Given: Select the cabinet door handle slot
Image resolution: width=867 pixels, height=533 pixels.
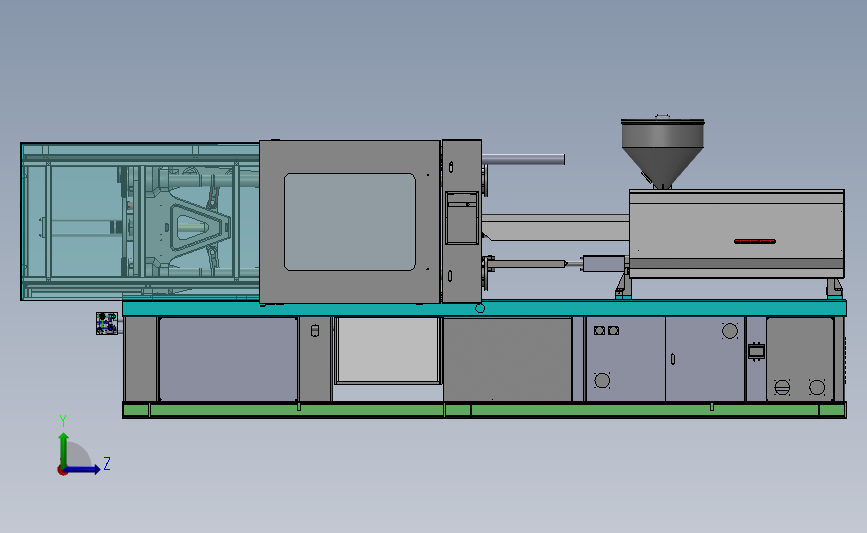Looking at the screenshot, I should [673, 359].
